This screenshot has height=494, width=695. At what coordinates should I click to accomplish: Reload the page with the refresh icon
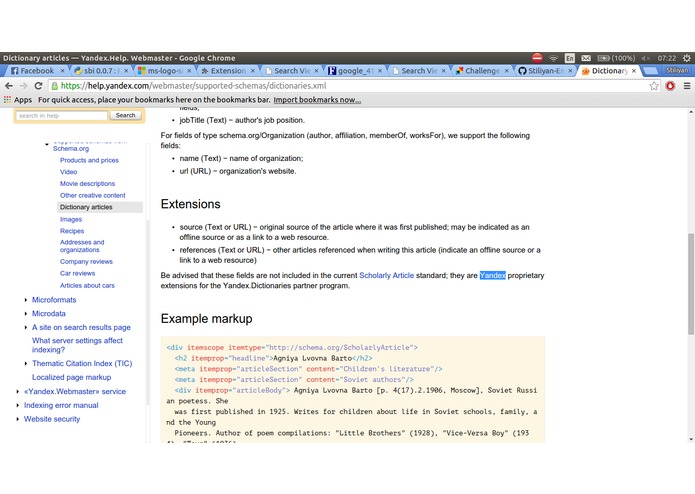pyautogui.click(x=38, y=86)
